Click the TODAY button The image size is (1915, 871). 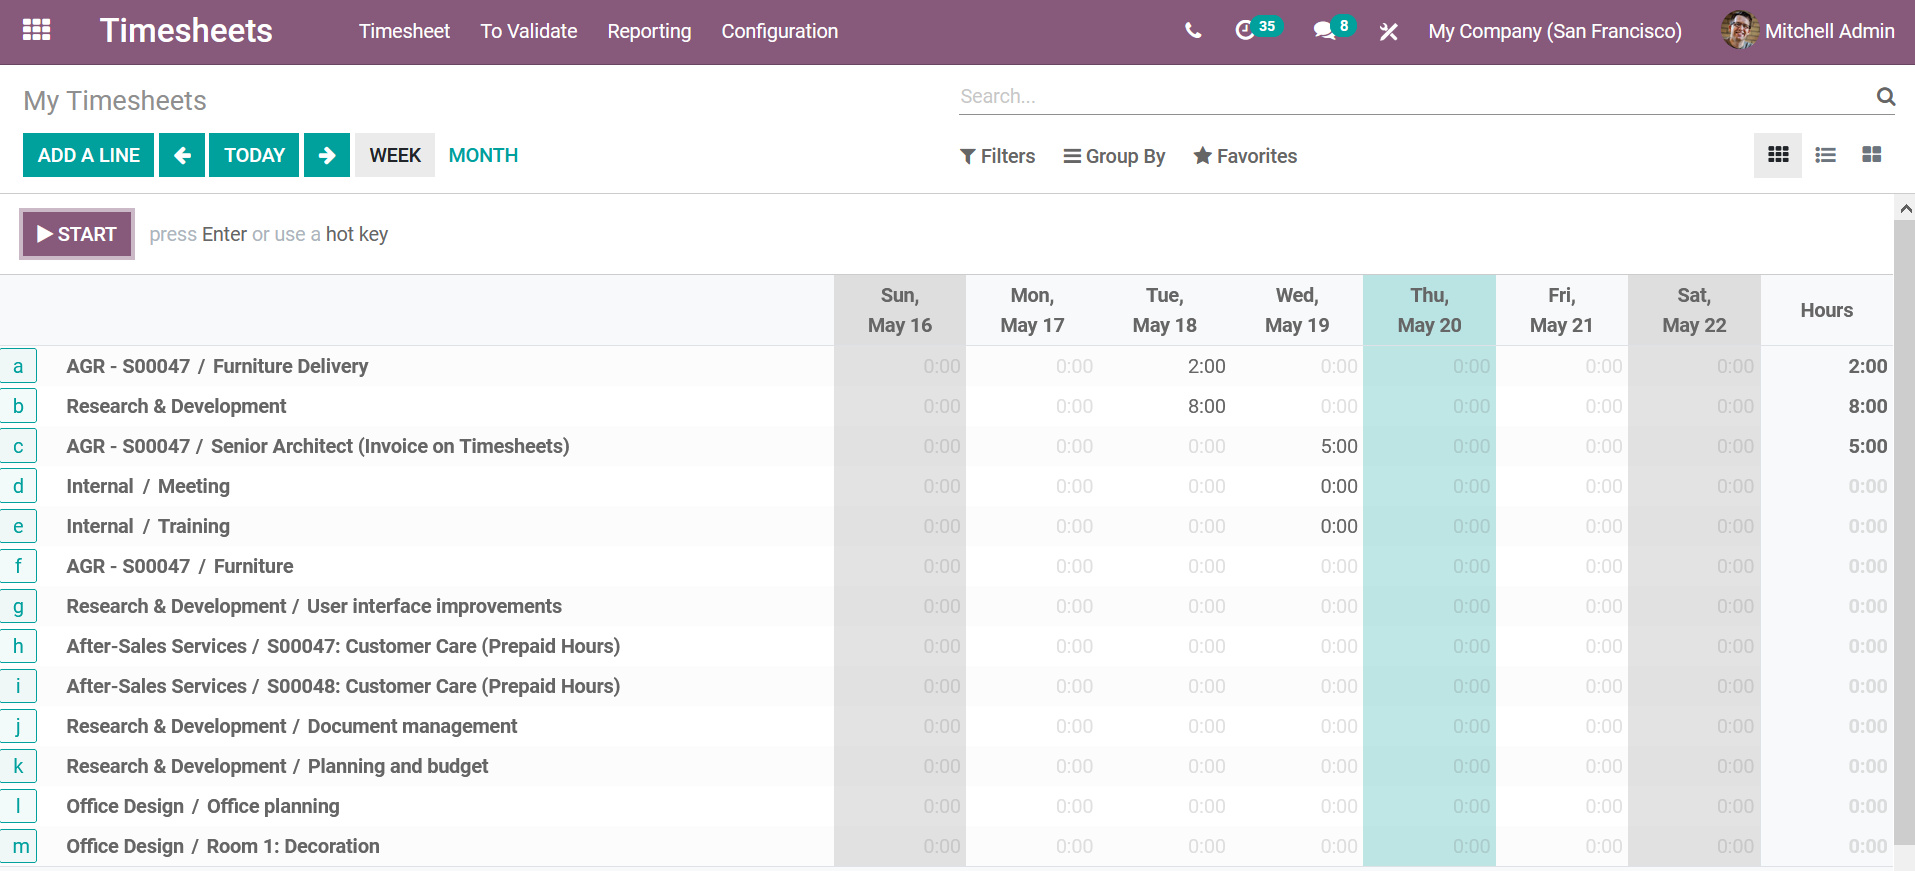[254, 155]
